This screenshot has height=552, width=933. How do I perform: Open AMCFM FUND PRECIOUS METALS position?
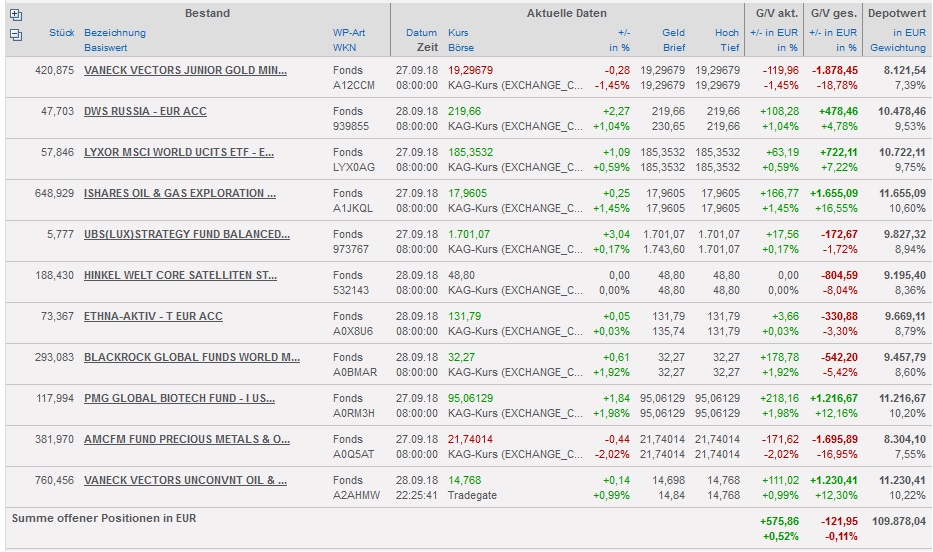point(187,439)
